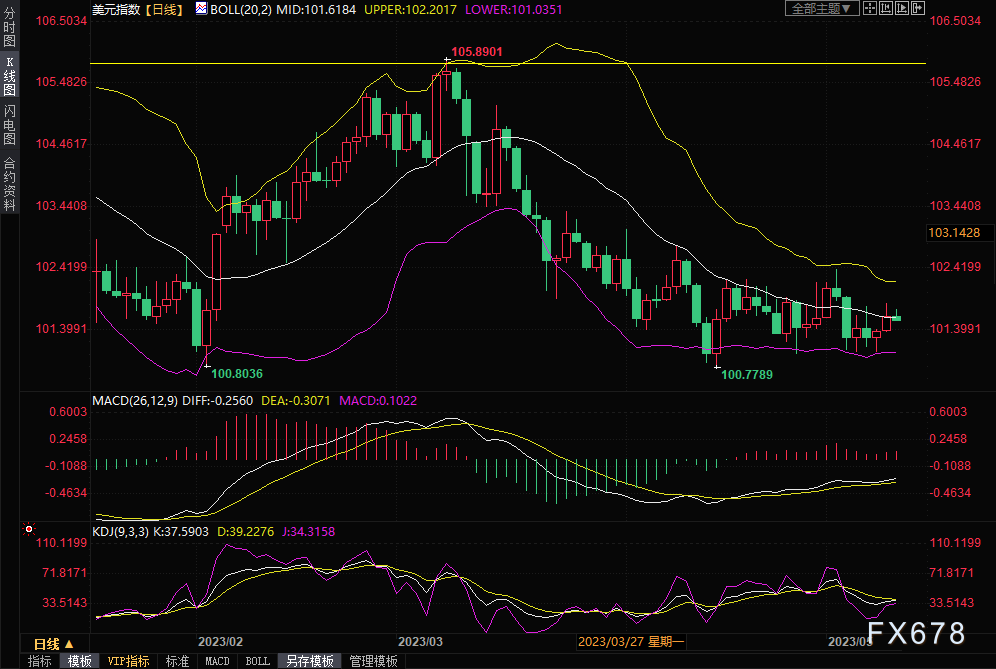
Task: Click the 另存模板 button
Action: [x=310, y=661]
